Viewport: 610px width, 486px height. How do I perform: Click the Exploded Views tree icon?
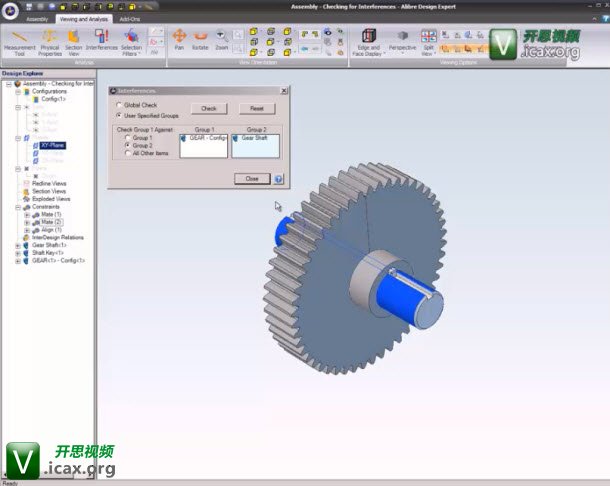coord(26,199)
